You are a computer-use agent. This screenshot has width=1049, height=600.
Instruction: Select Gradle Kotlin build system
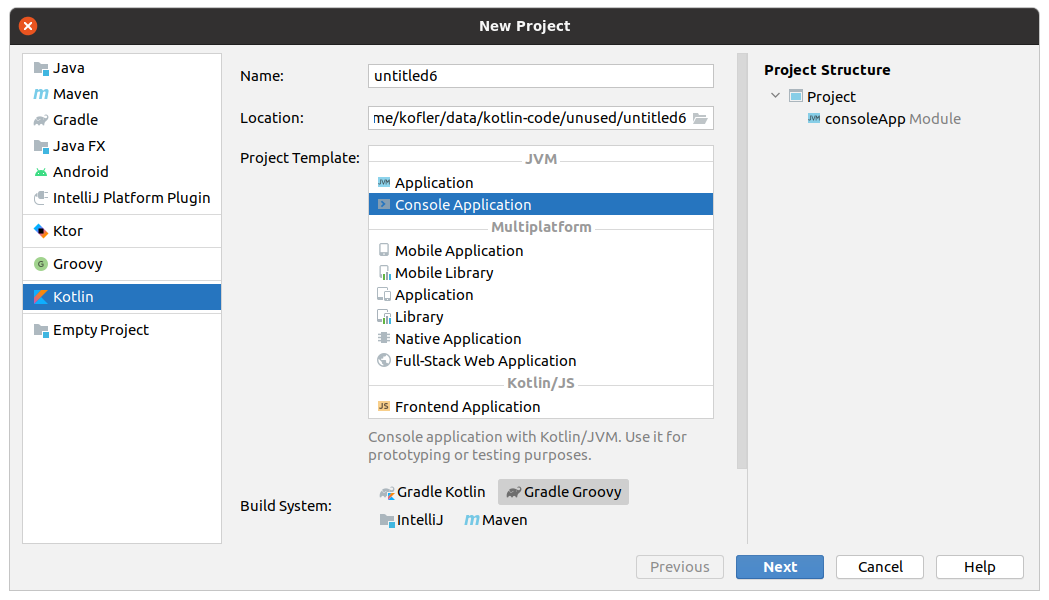click(x=432, y=492)
